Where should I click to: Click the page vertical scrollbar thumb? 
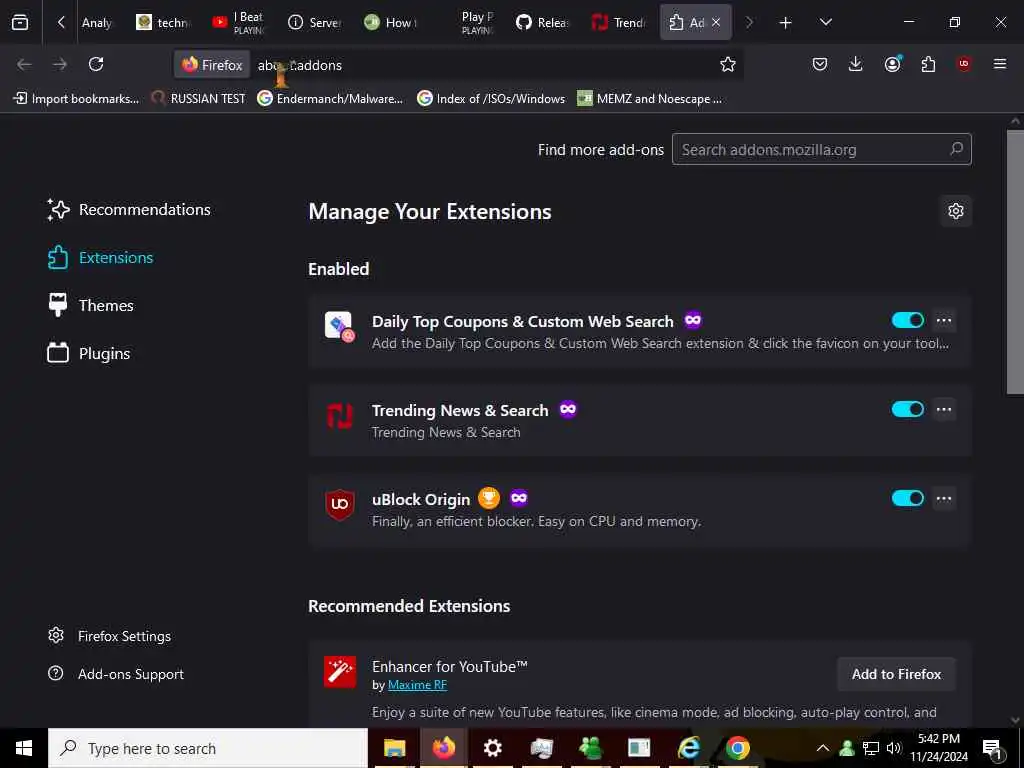click(x=1015, y=261)
